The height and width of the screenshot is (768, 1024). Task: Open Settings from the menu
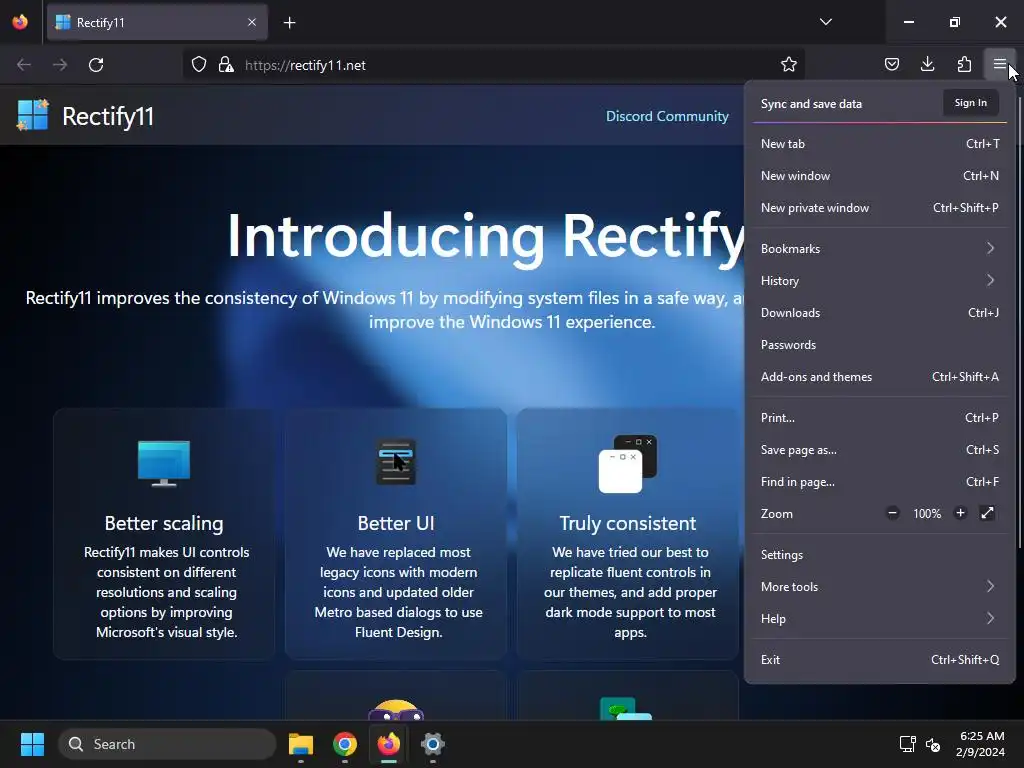pyautogui.click(x=880, y=555)
